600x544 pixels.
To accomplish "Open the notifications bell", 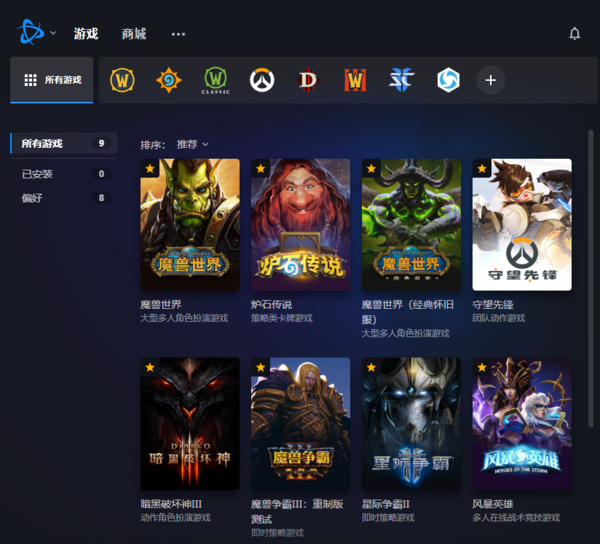I will [x=574, y=34].
